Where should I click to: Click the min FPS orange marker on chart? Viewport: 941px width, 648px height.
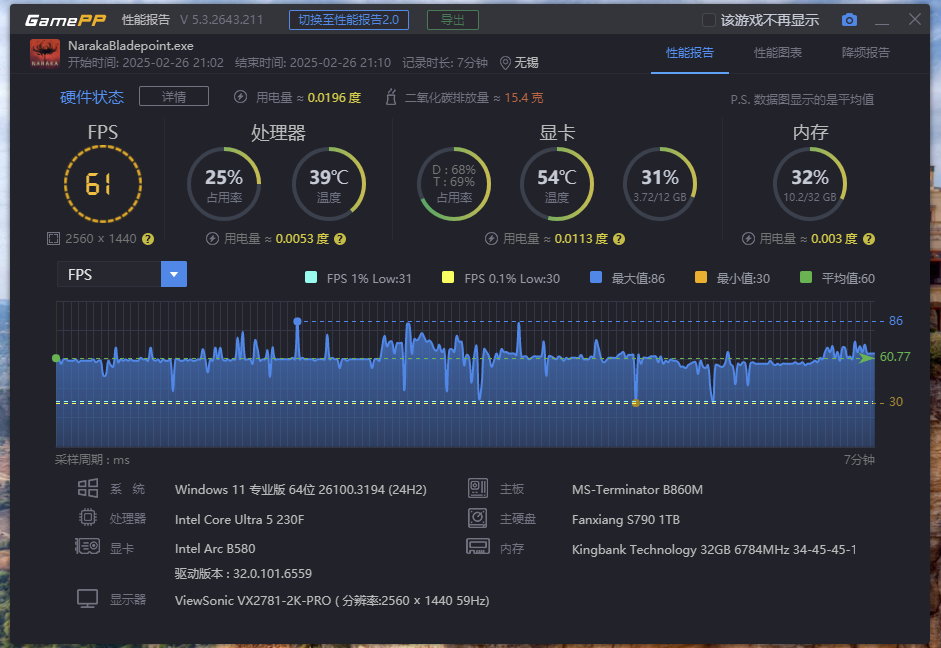[x=636, y=403]
